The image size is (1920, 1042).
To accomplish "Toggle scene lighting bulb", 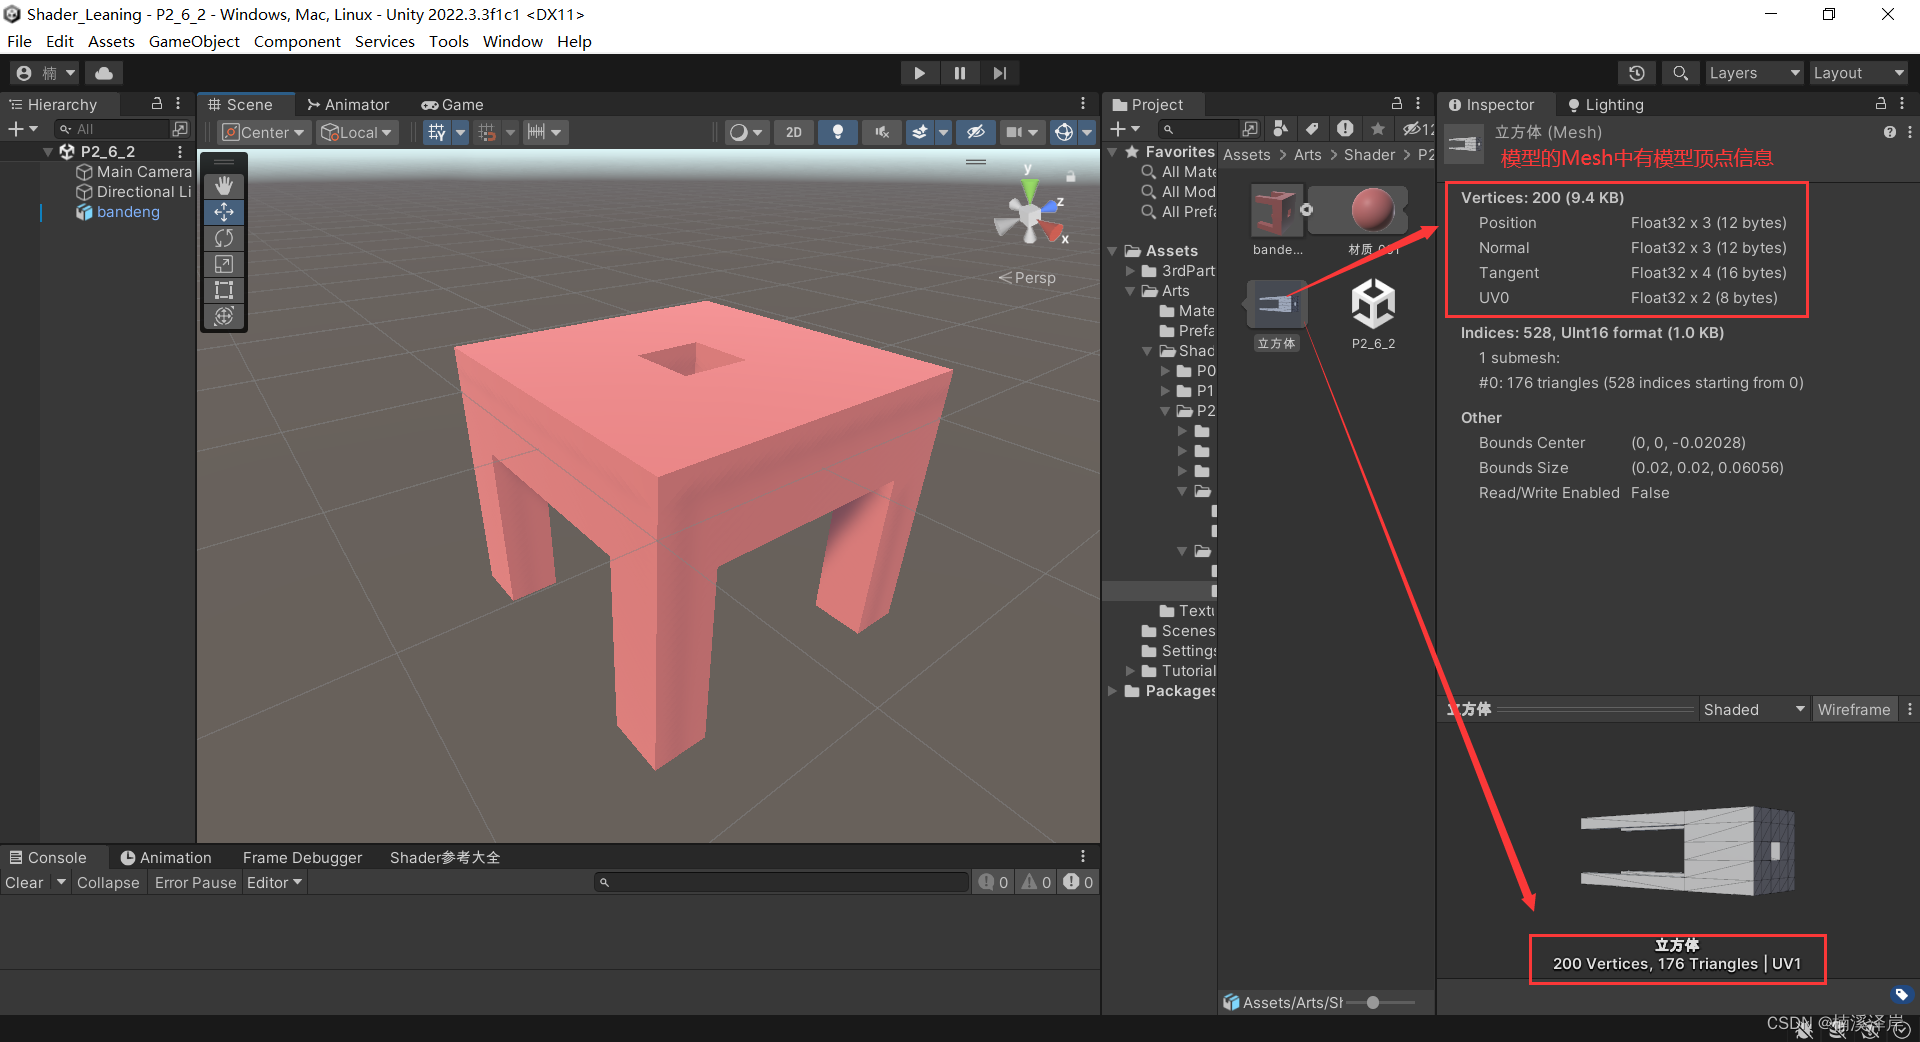I will (838, 132).
